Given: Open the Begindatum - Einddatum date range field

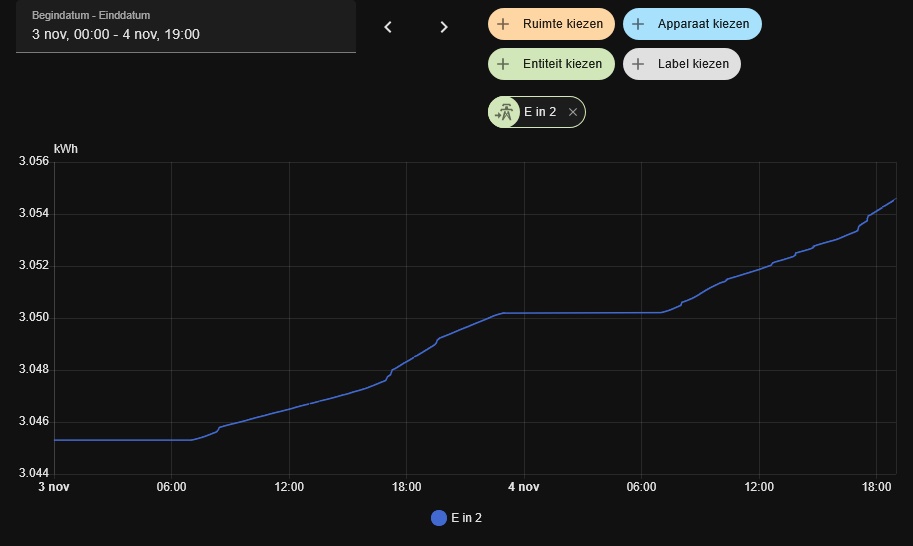Looking at the screenshot, I should click(x=186, y=27).
